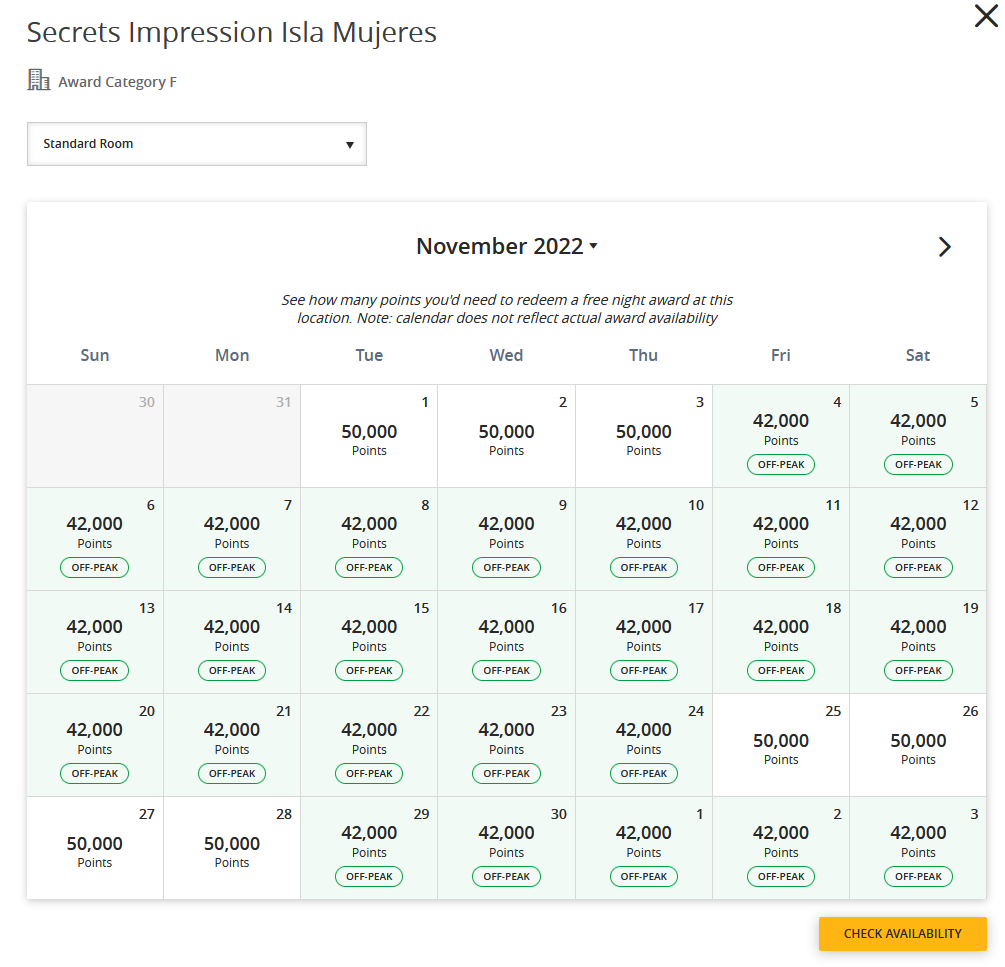Select Wednesday November 30 off-peak cell
Image resolution: width=1005 pixels, height=967 pixels.
pos(506,848)
